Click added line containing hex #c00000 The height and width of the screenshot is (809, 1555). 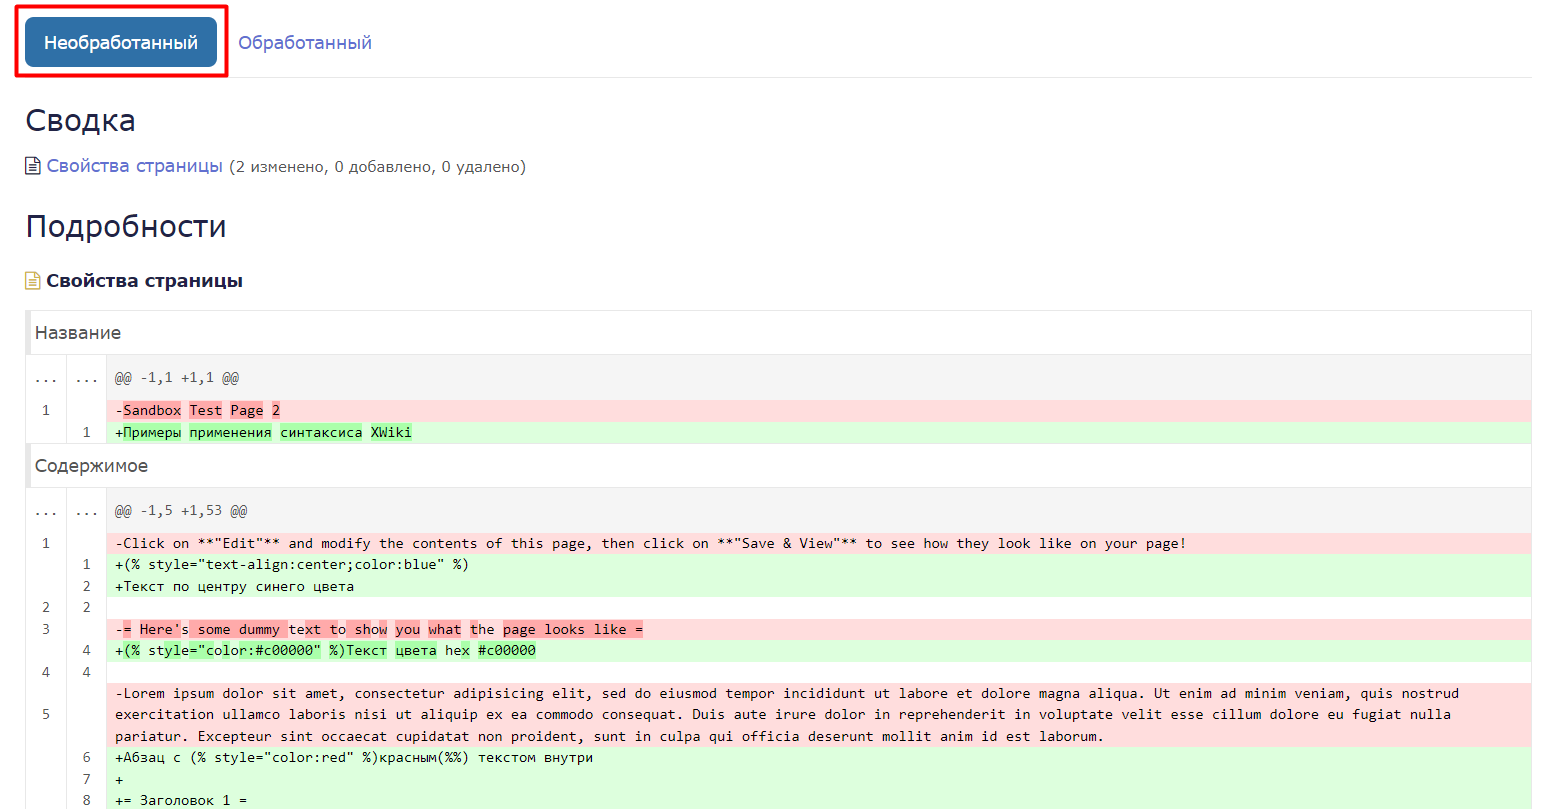[x=819, y=650]
